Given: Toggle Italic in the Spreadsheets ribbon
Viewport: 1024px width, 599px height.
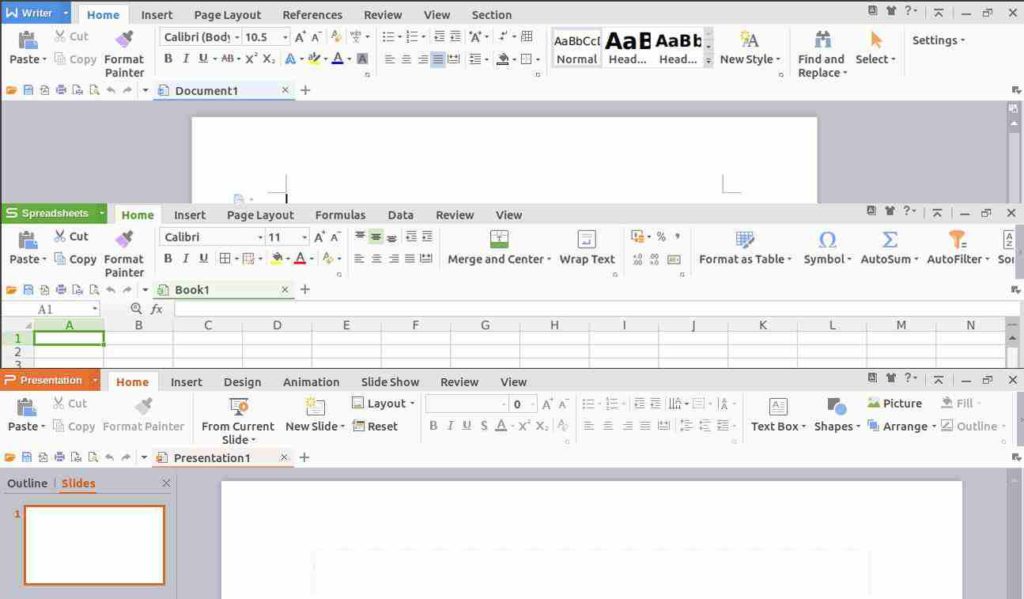Looking at the screenshot, I should 185,259.
